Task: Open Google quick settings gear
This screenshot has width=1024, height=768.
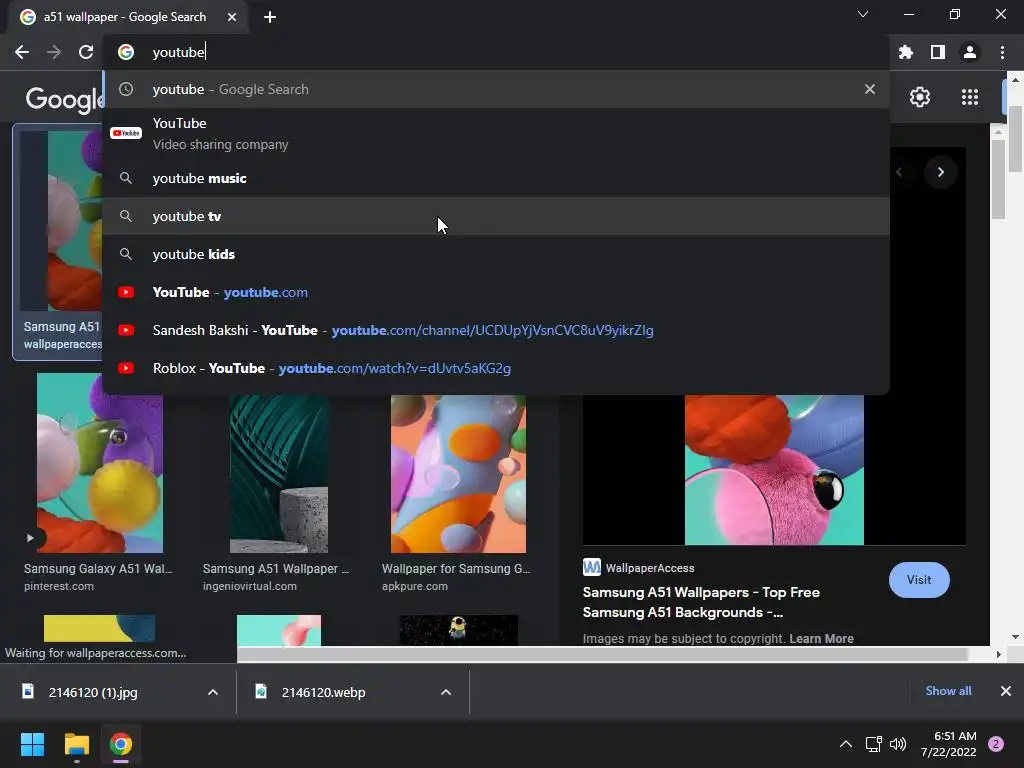Action: coord(920,97)
